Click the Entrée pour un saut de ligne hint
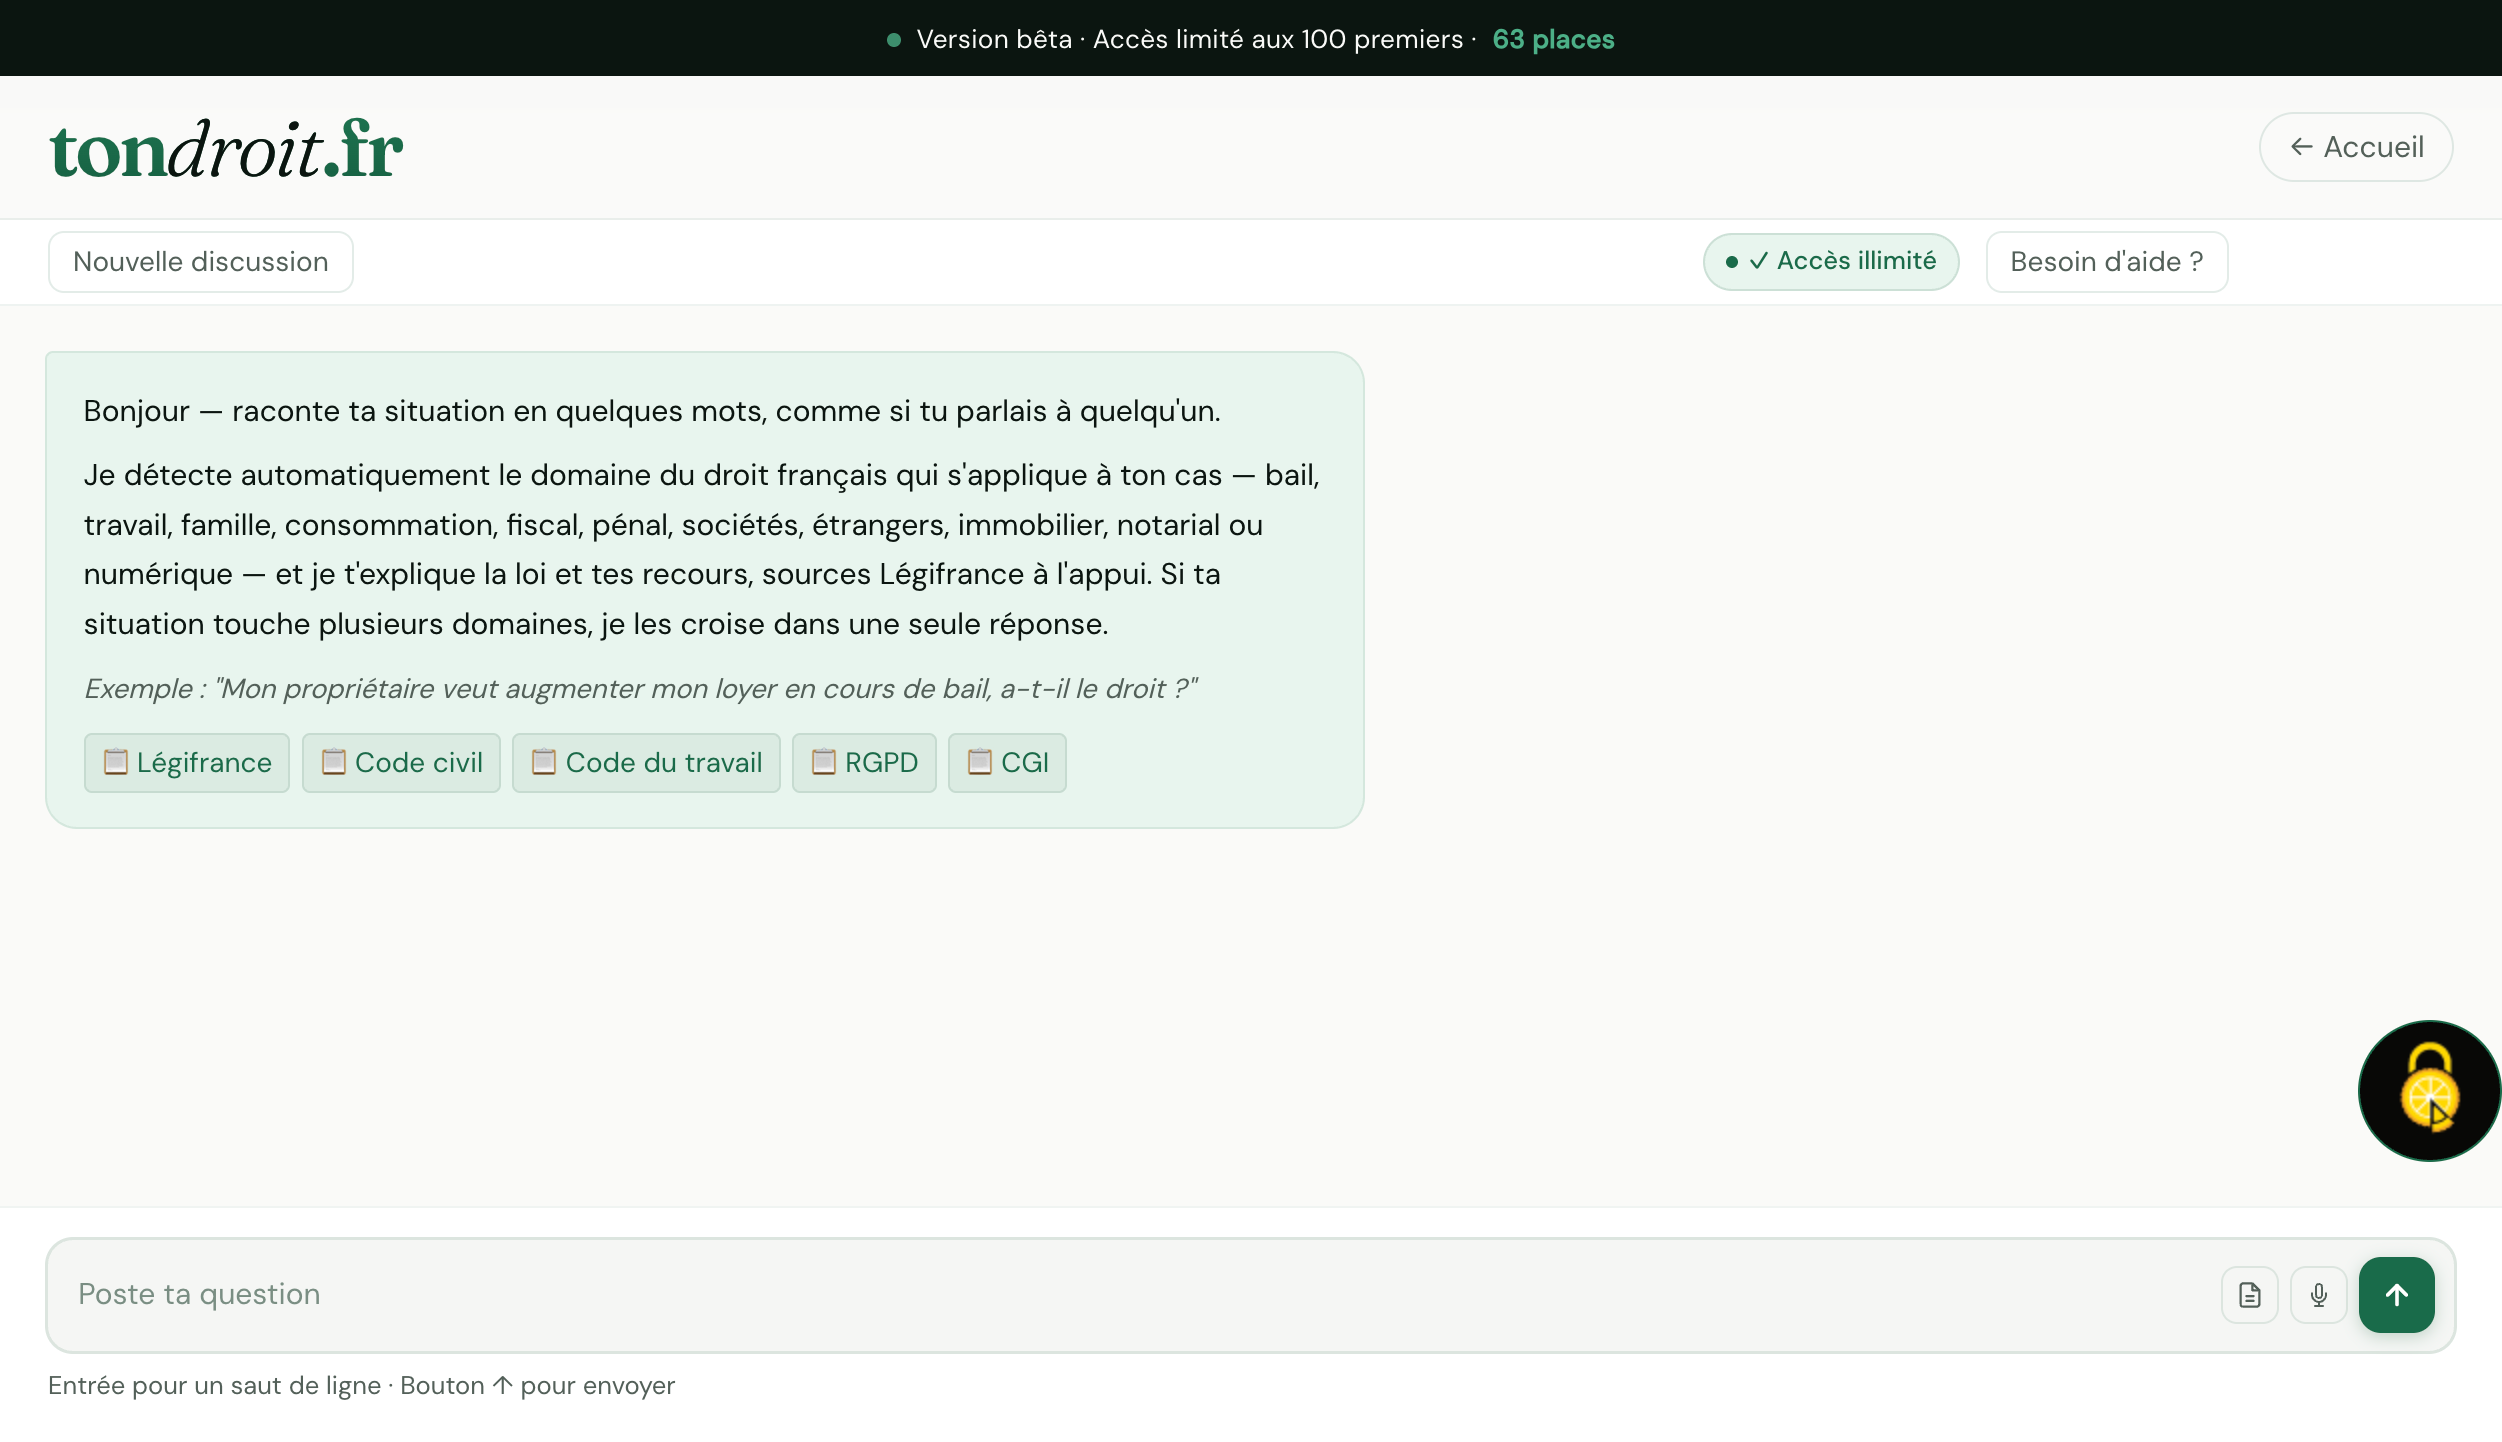 coord(361,1386)
